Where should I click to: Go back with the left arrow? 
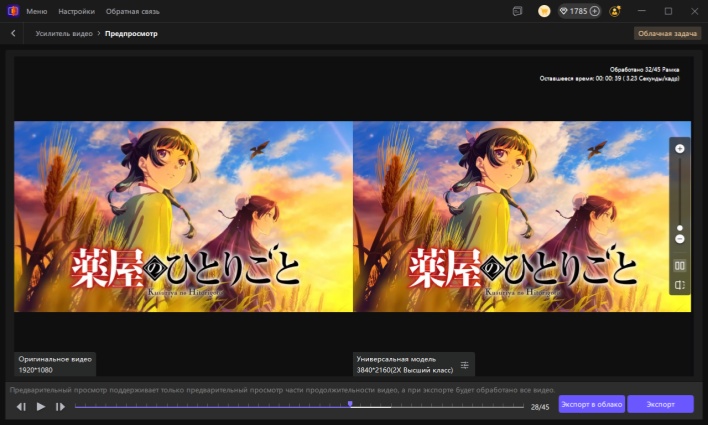pos(13,33)
